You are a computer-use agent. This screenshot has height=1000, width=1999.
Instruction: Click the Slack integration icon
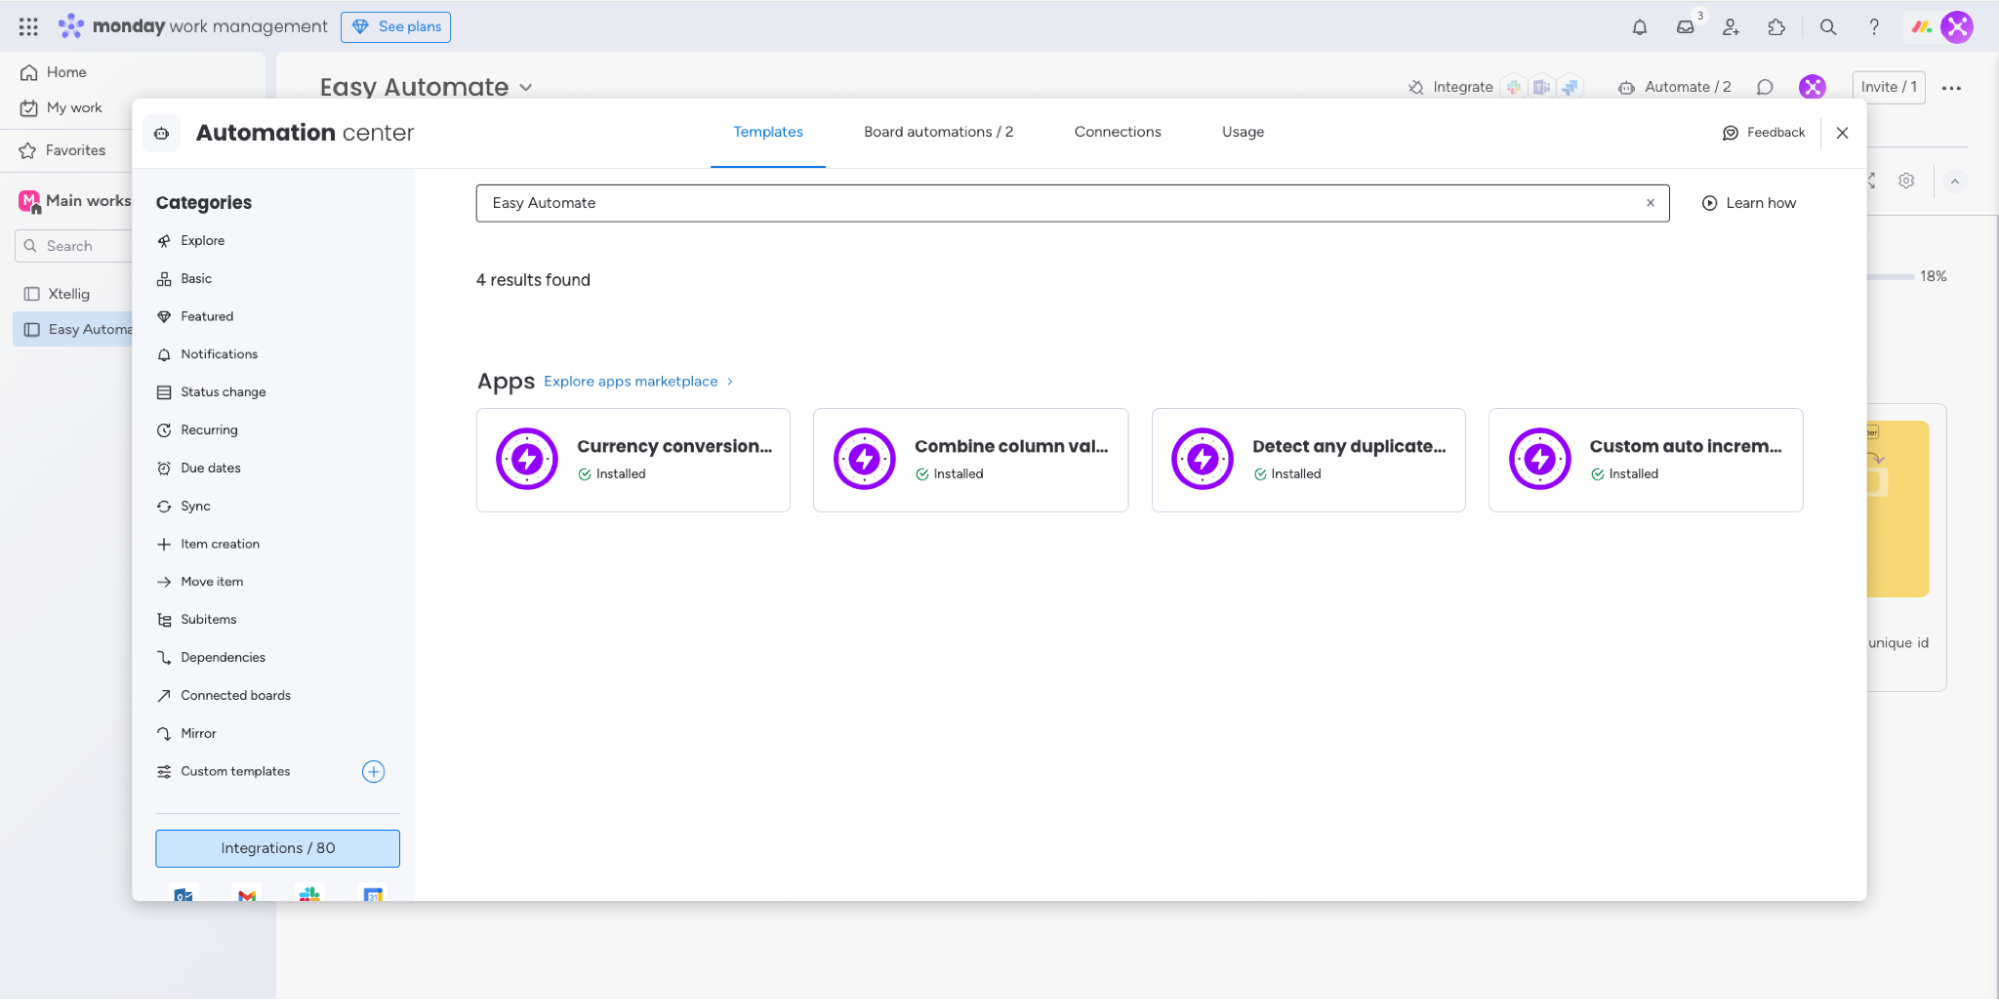309,894
